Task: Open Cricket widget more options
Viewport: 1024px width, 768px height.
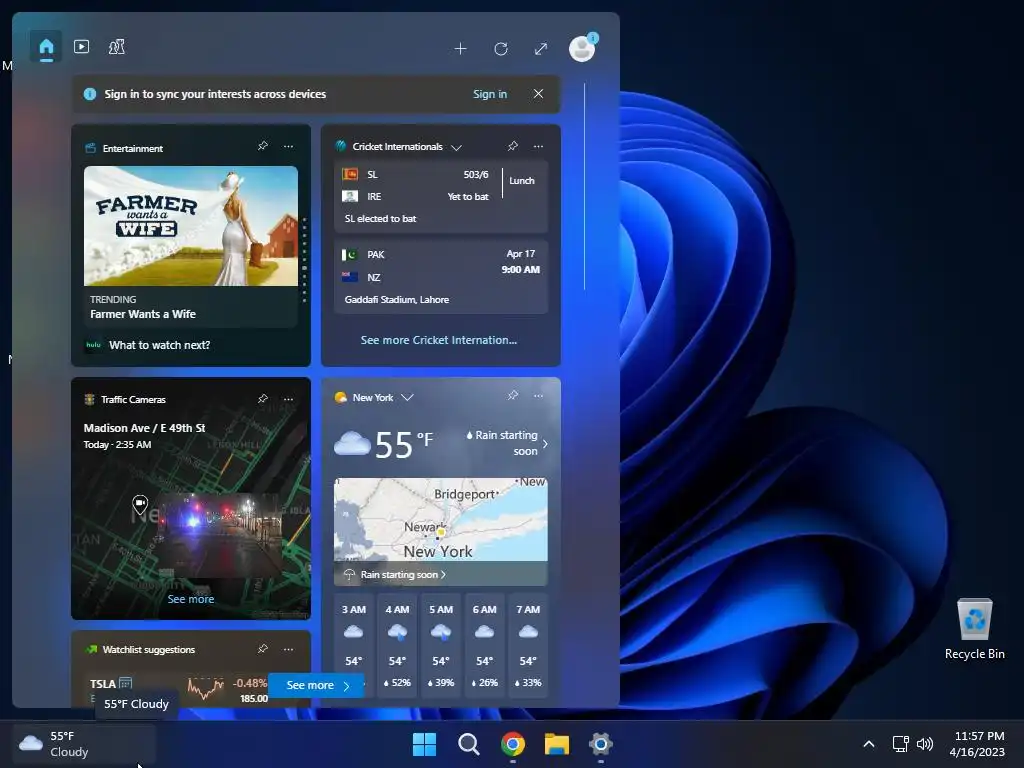Action: 538,146
